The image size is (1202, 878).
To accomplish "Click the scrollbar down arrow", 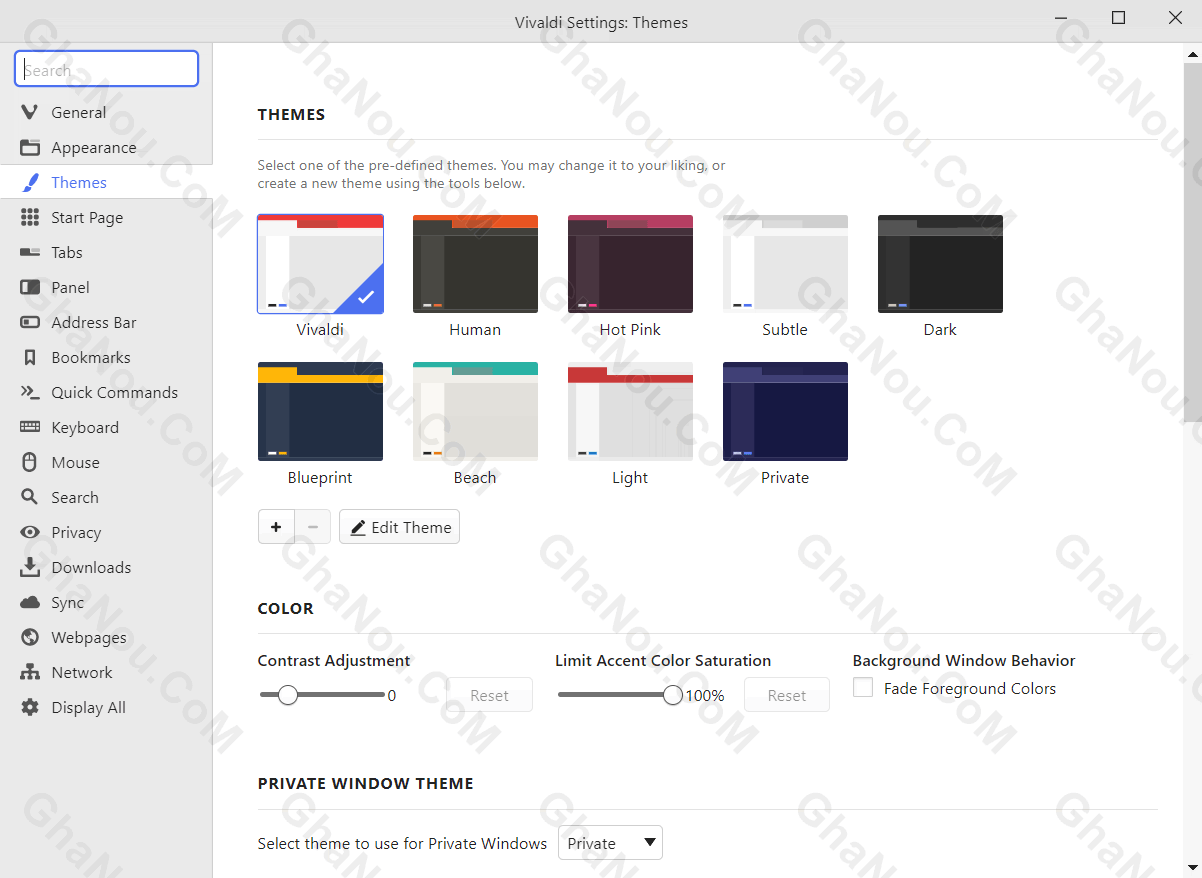I will pyautogui.click(x=1193, y=868).
